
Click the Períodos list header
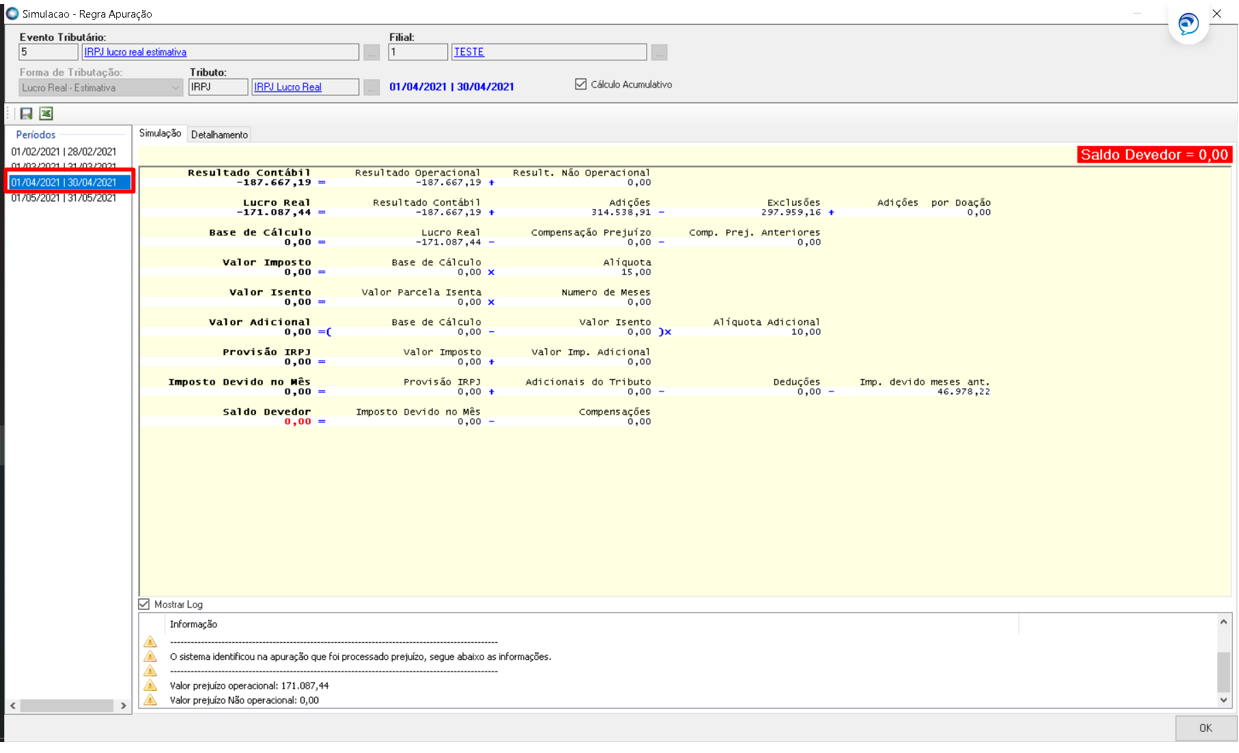point(36,134)
